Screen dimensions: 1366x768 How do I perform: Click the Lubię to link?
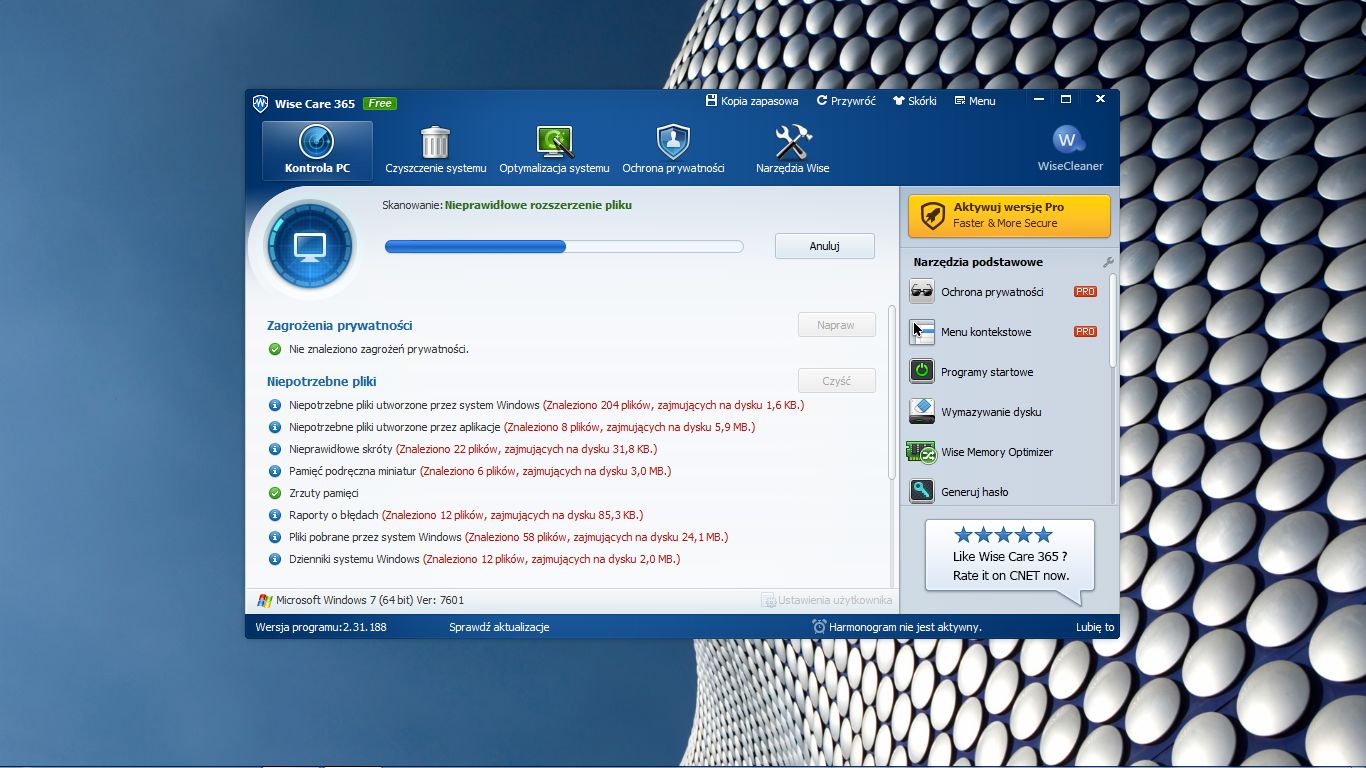click(1095, 627)
